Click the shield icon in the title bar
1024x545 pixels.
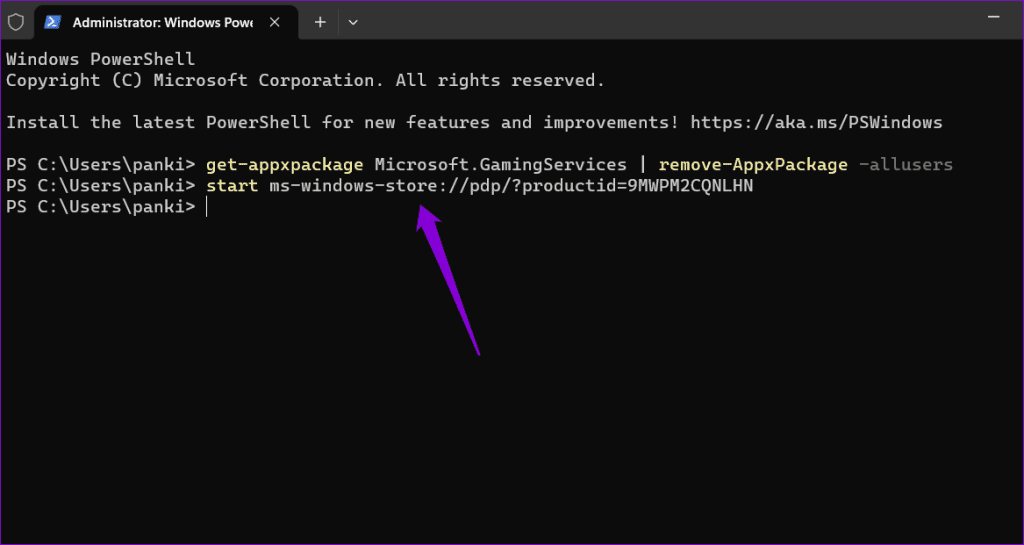pos(16,22)
